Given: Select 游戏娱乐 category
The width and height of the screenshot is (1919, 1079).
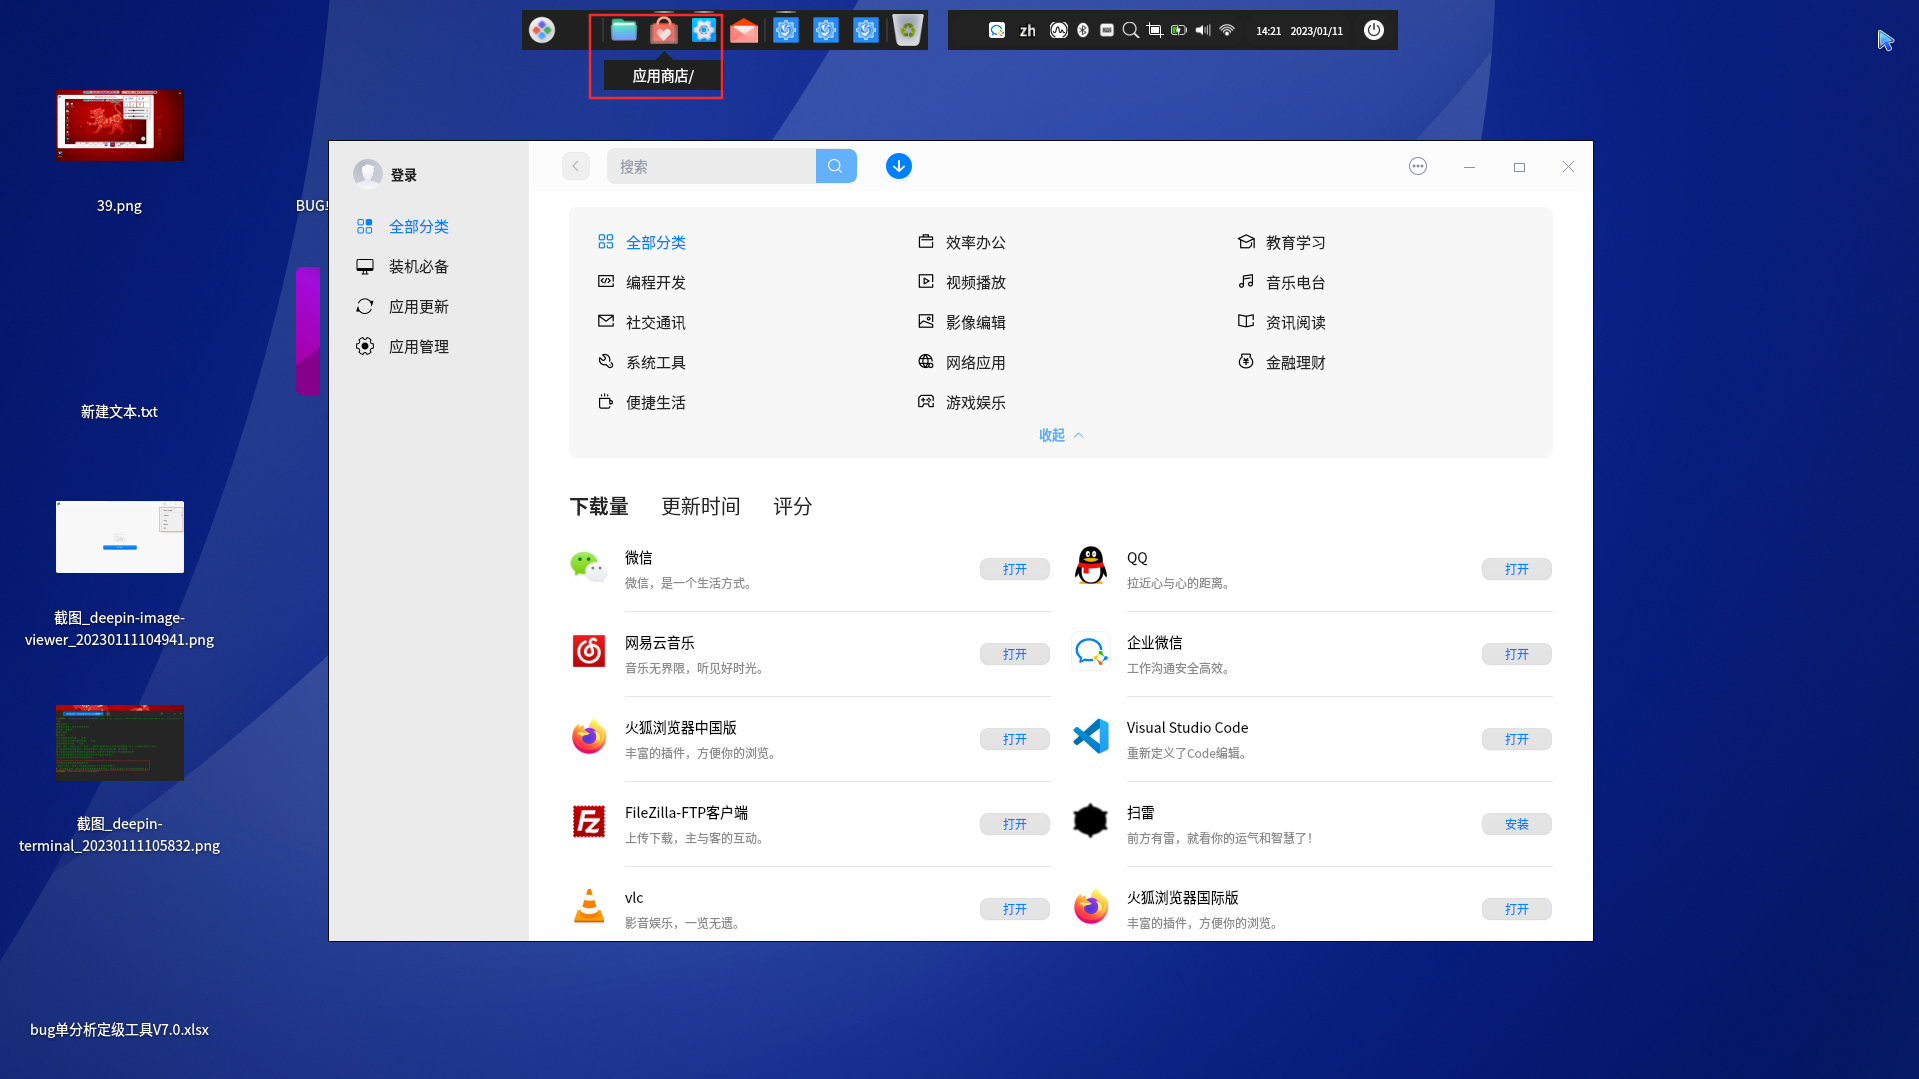Looking at the screenshot, I should click(962, 403).
